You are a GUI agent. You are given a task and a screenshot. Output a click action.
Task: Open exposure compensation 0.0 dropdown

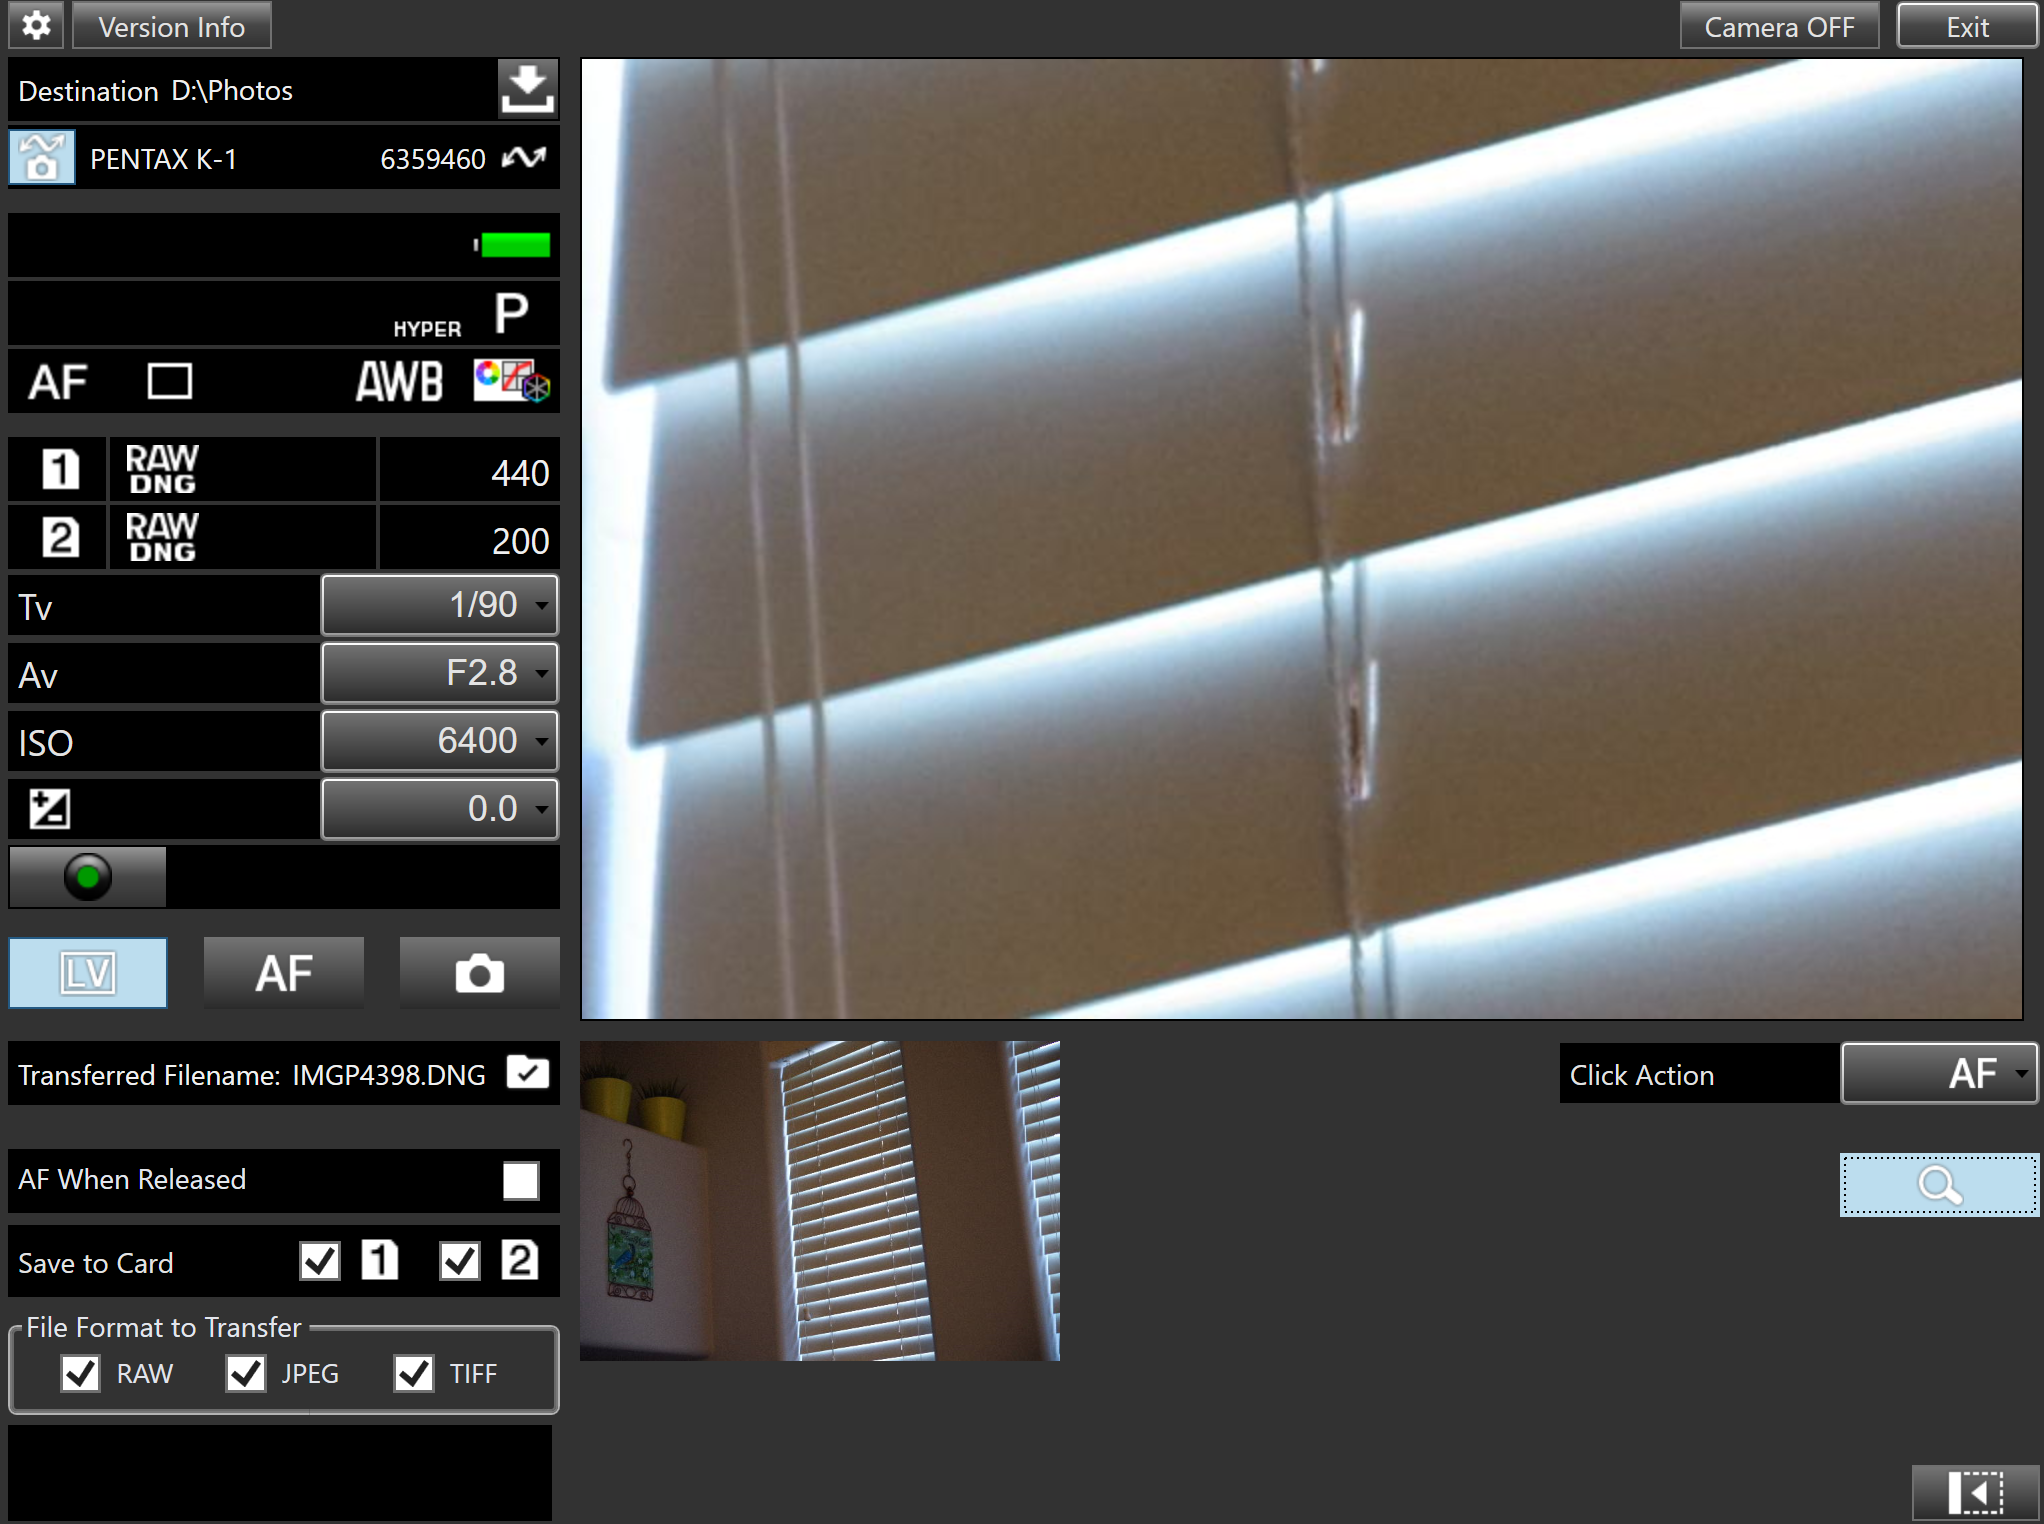point(440,809)
